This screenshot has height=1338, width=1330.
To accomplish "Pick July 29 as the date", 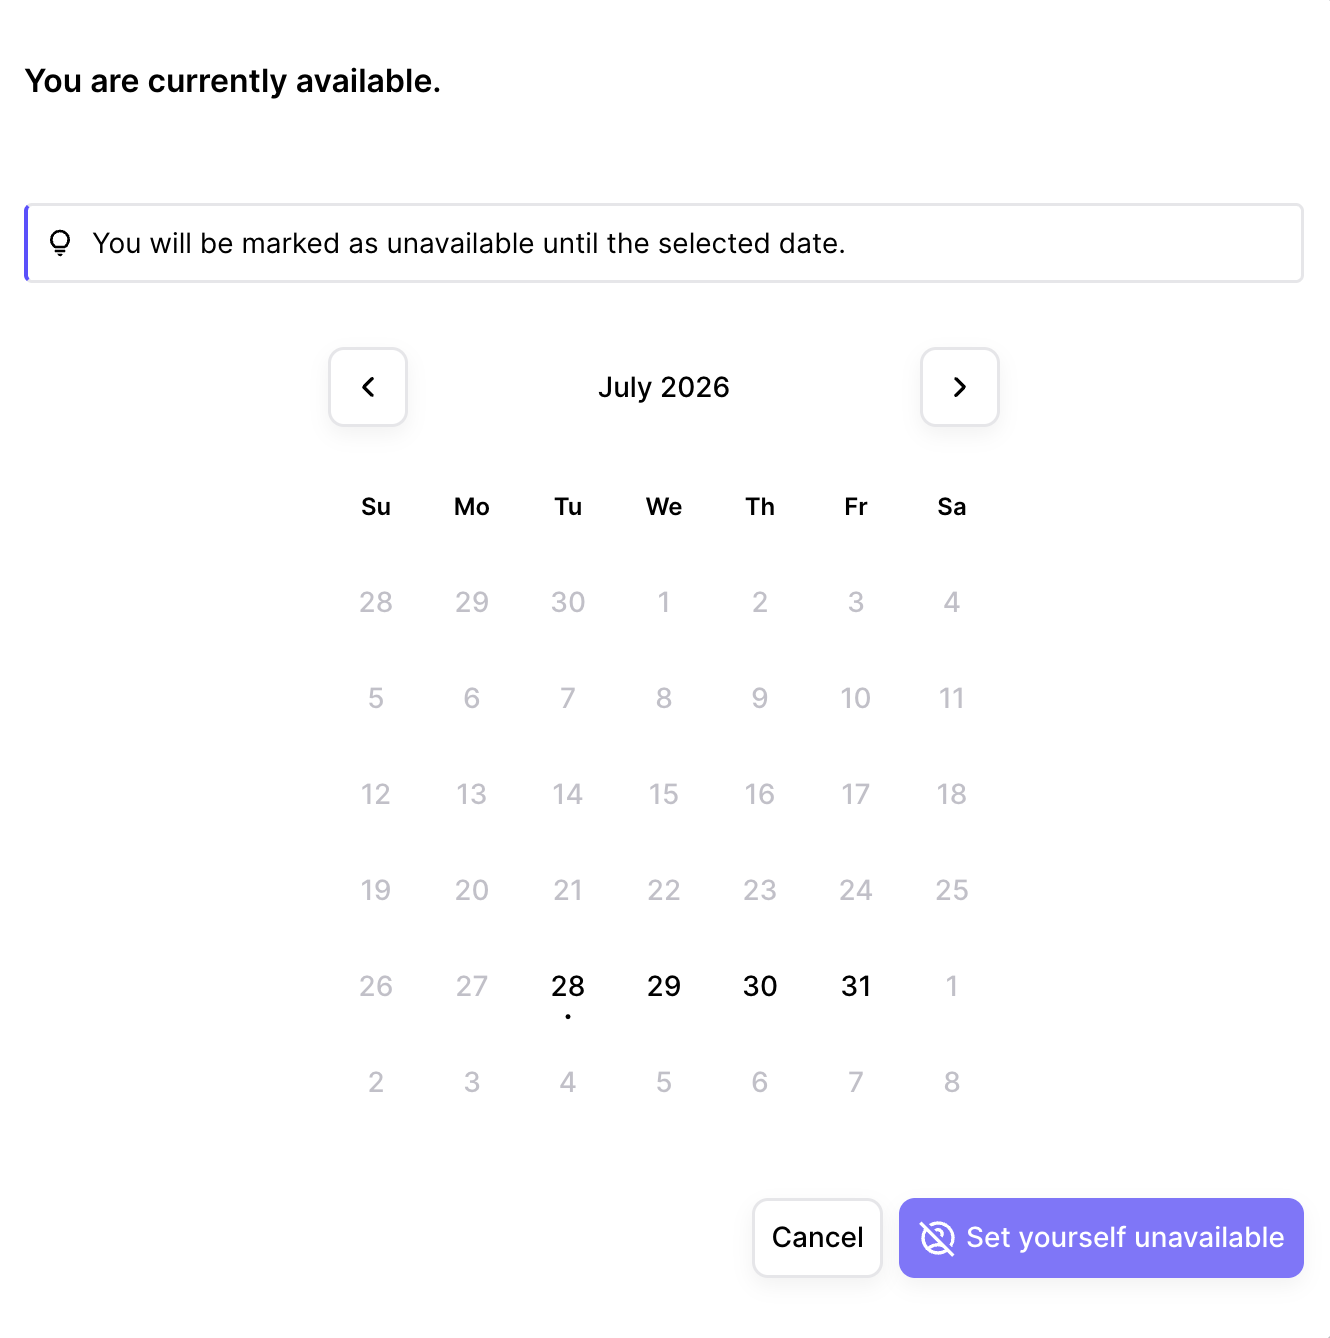I will [x=664, y=986].
